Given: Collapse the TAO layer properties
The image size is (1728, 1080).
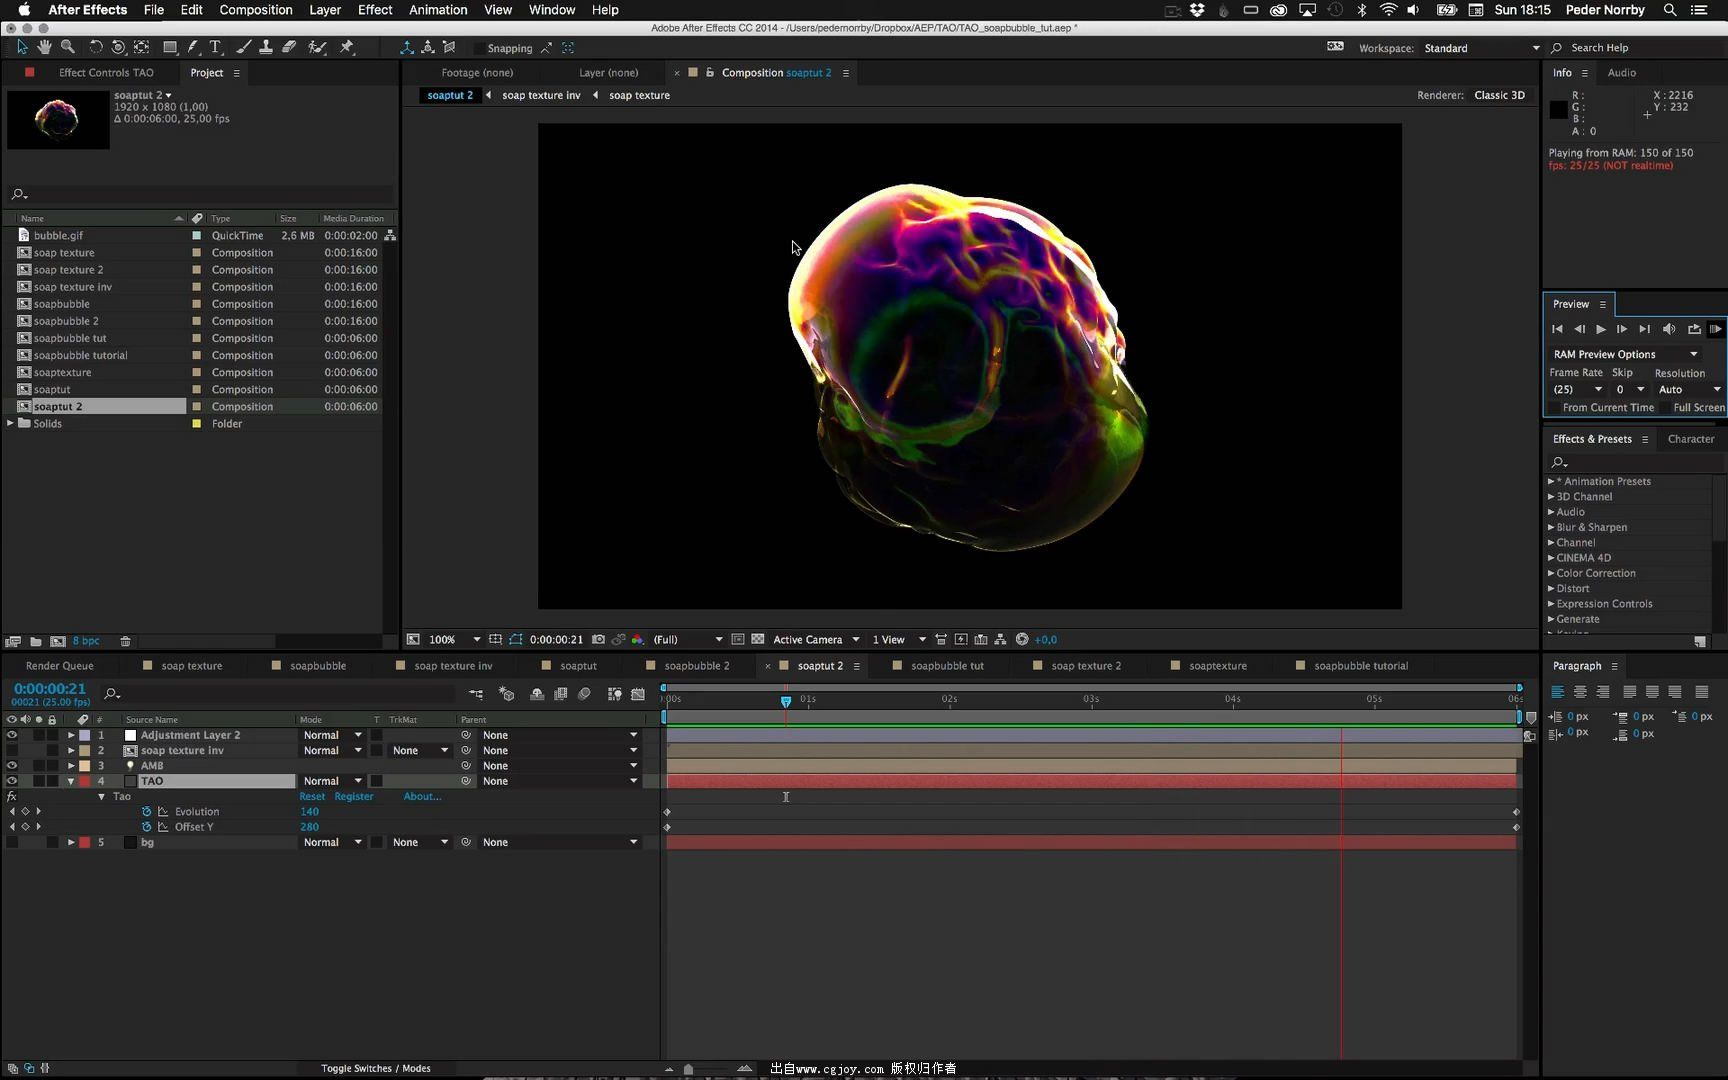Looking at the screenshot, I should [71, 781].
